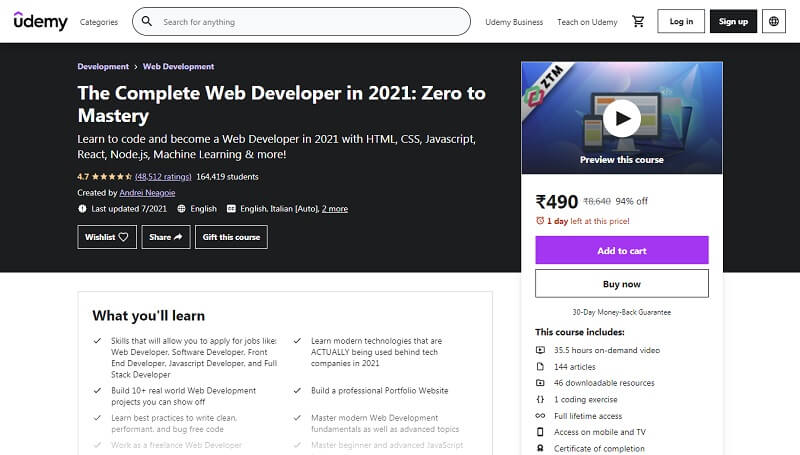Screen dimensions: 800x455
Task: Click the certificate of completion icon
Action: [540, 448]
